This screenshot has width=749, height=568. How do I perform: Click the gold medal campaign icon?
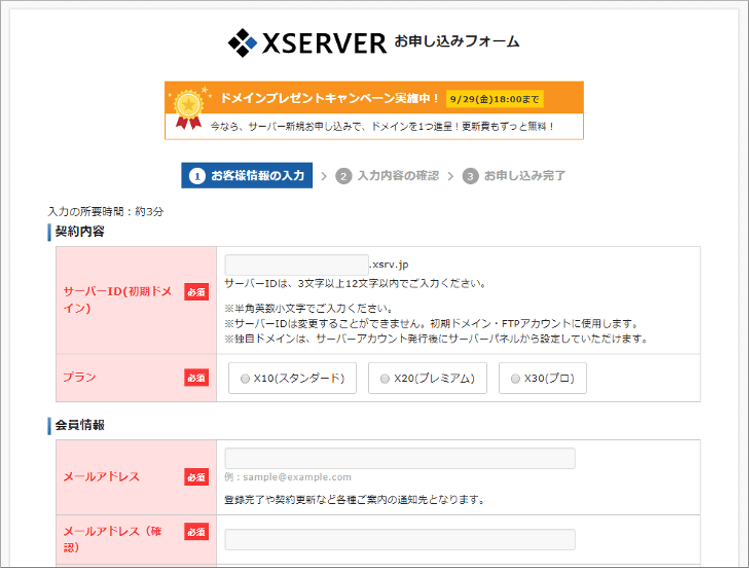(x=189, y=108)
